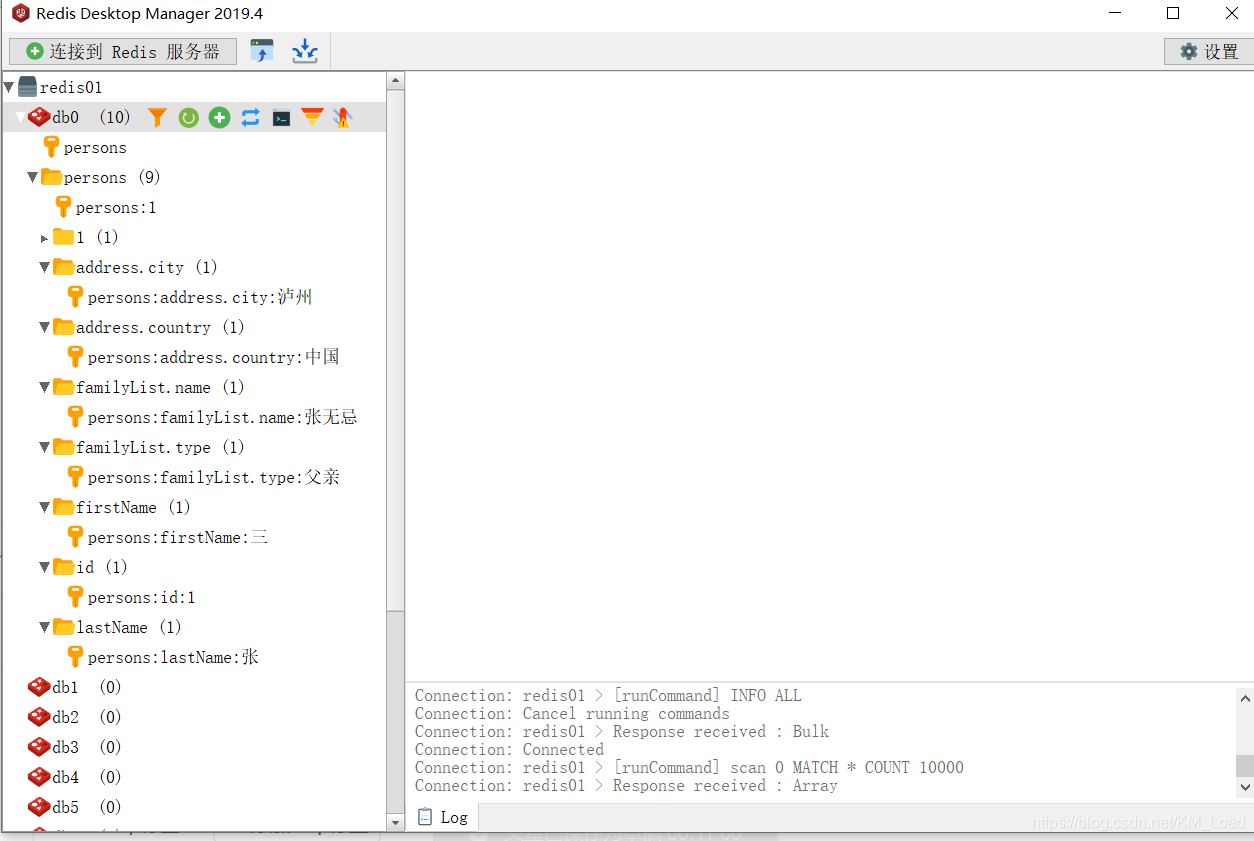This screenshot has width=1254, height=841.
Task: Click key icon of persons:familyList.name:张无忌
Action: (x=75, y=417)
